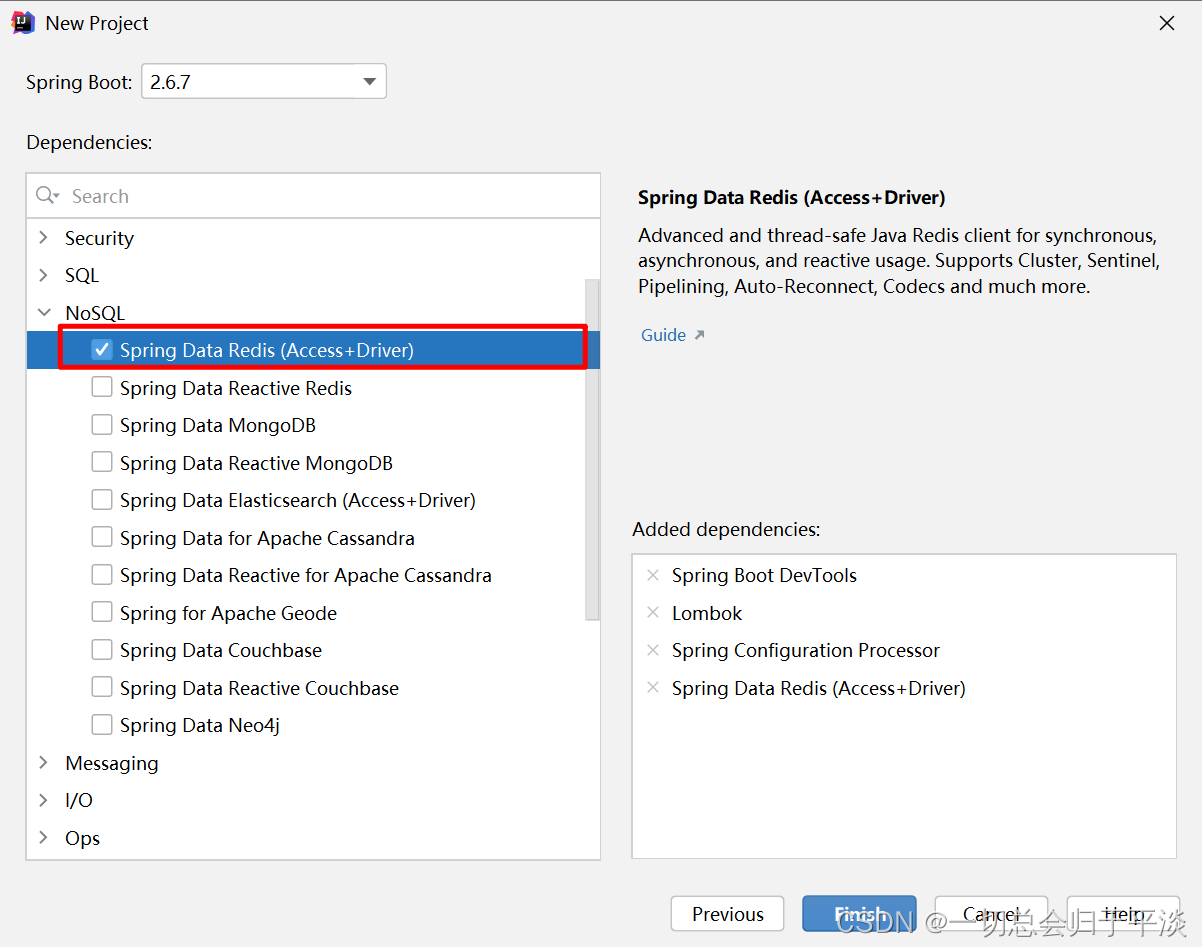
Task: Expand the Messaging category
Action: click(x=42, y=763)
